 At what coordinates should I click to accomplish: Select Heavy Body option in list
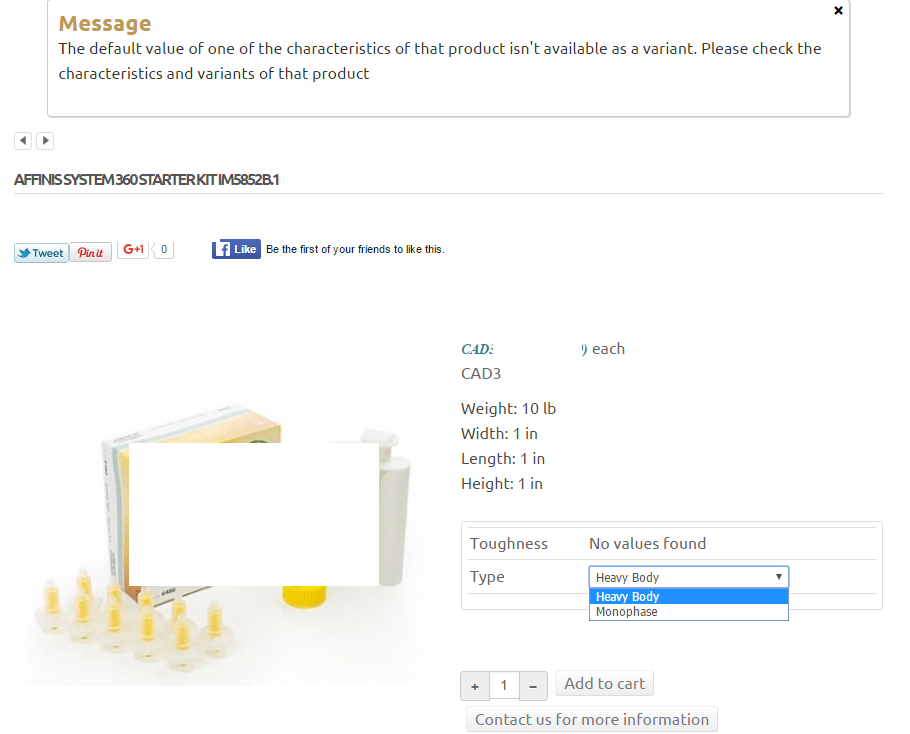pos(688,597)
